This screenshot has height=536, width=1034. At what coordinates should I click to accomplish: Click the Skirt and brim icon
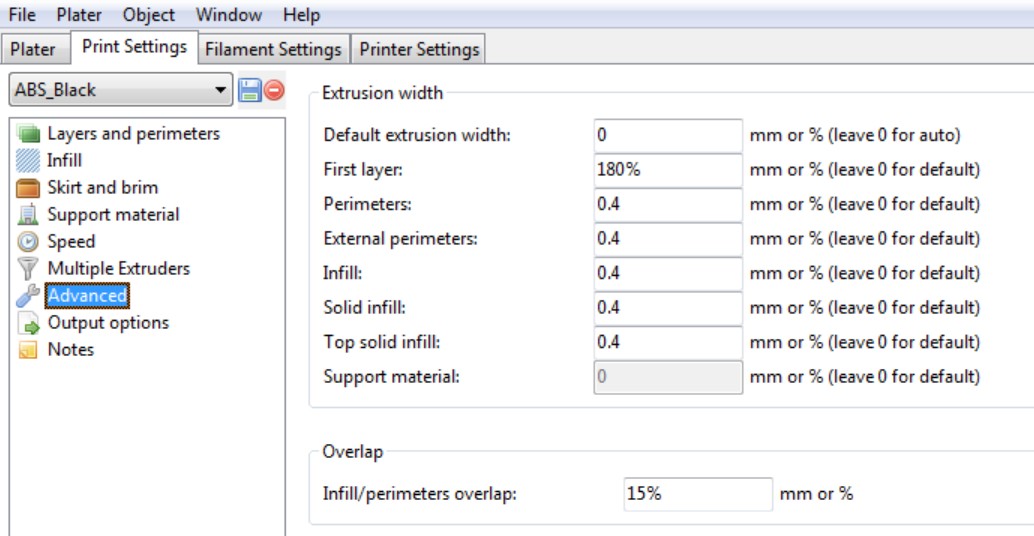tap(29, 188)
